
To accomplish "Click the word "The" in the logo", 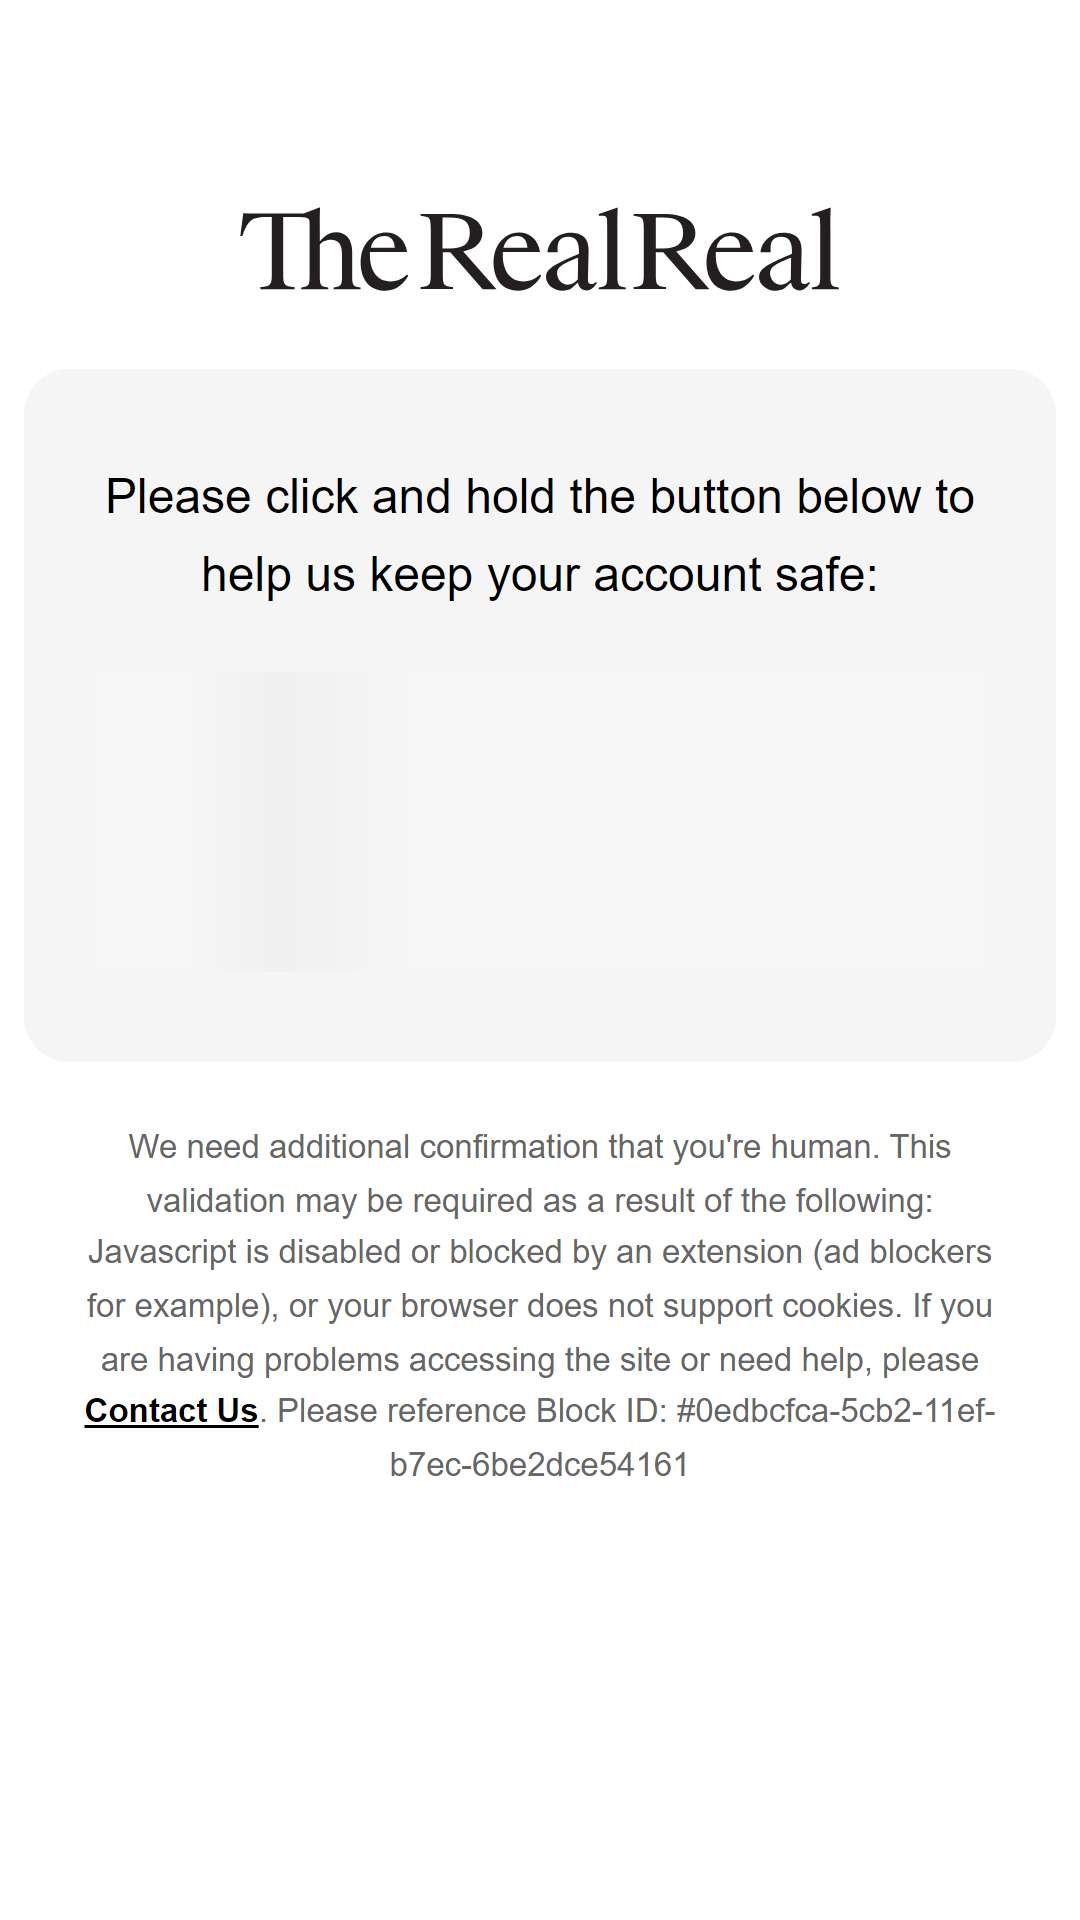I will [x=324, y=250].
